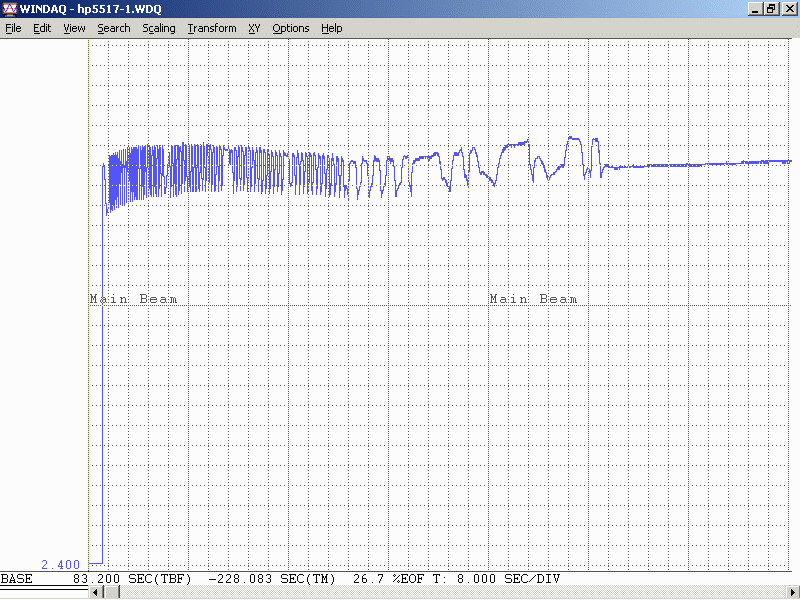Click the left 'Main Beam' event marker label
This screenshot has height=600, width=800.
click(x=133, y=299)
